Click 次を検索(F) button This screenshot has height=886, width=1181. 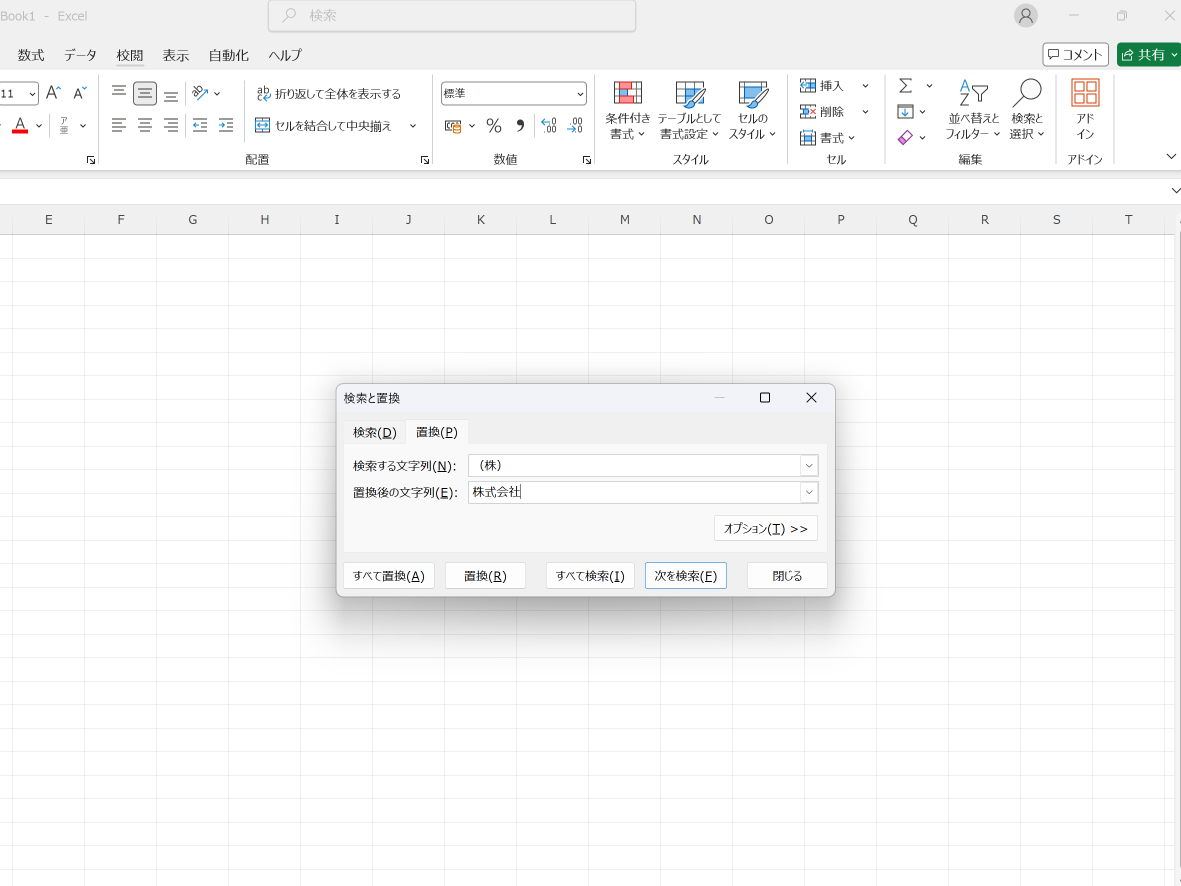pyautogui.click(x=685, y=576)
